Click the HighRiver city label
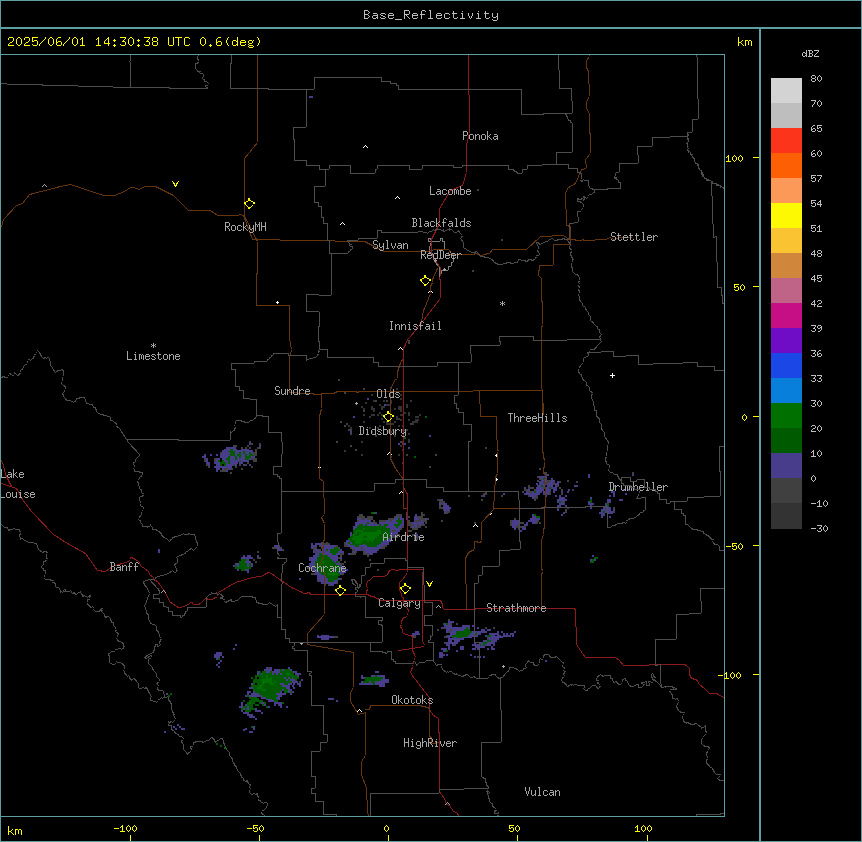The width and height of the screenshot is (862, 842). click(430, 743)
